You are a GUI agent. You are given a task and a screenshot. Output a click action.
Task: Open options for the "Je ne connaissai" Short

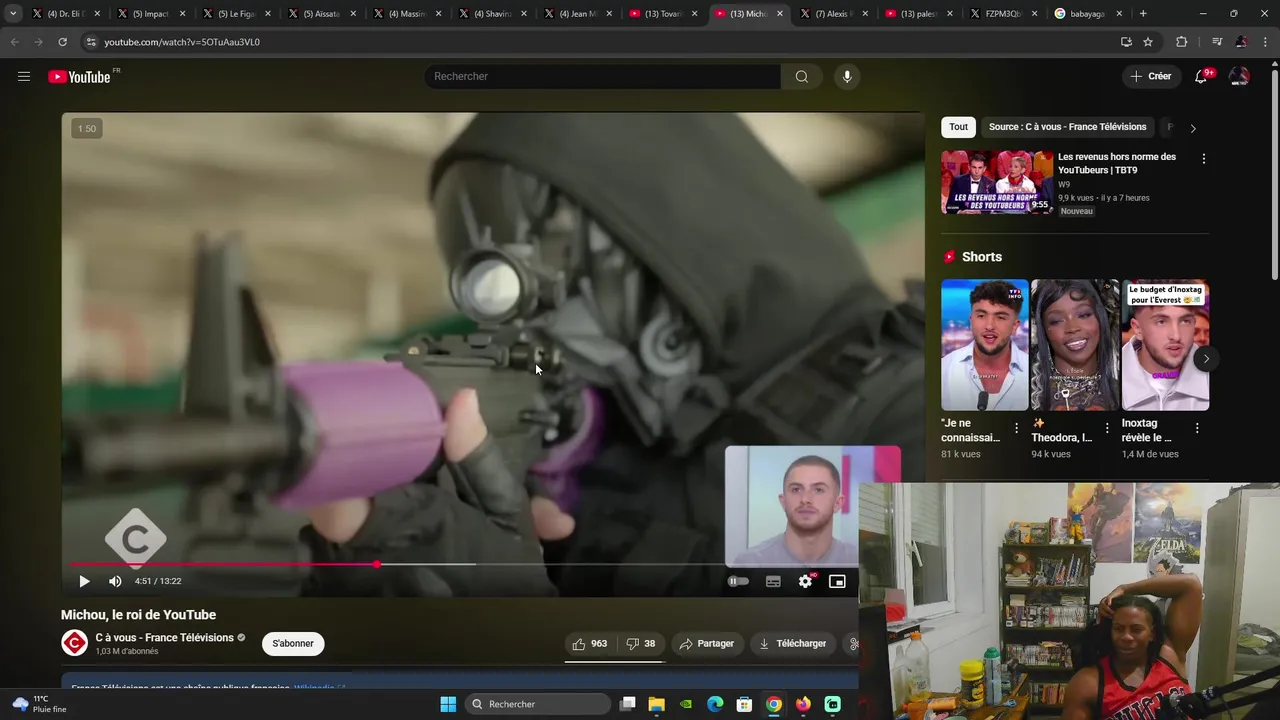(1017, 428)
